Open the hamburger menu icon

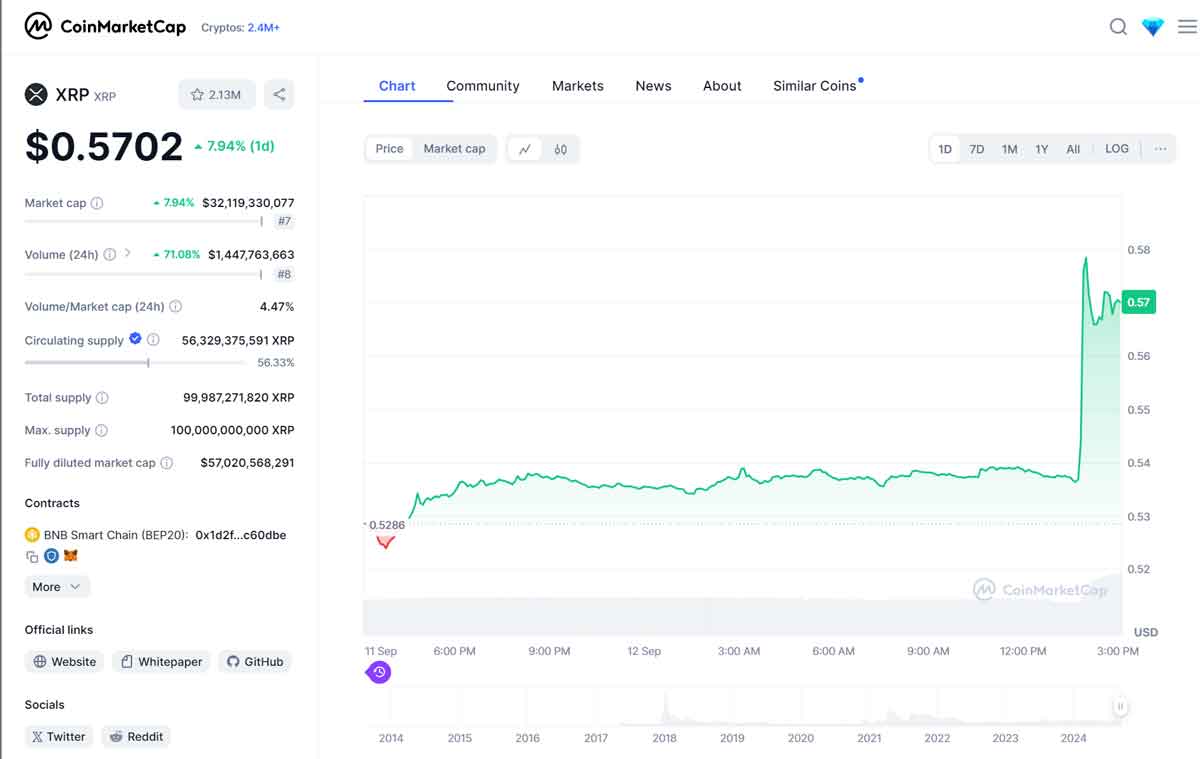1187,27
